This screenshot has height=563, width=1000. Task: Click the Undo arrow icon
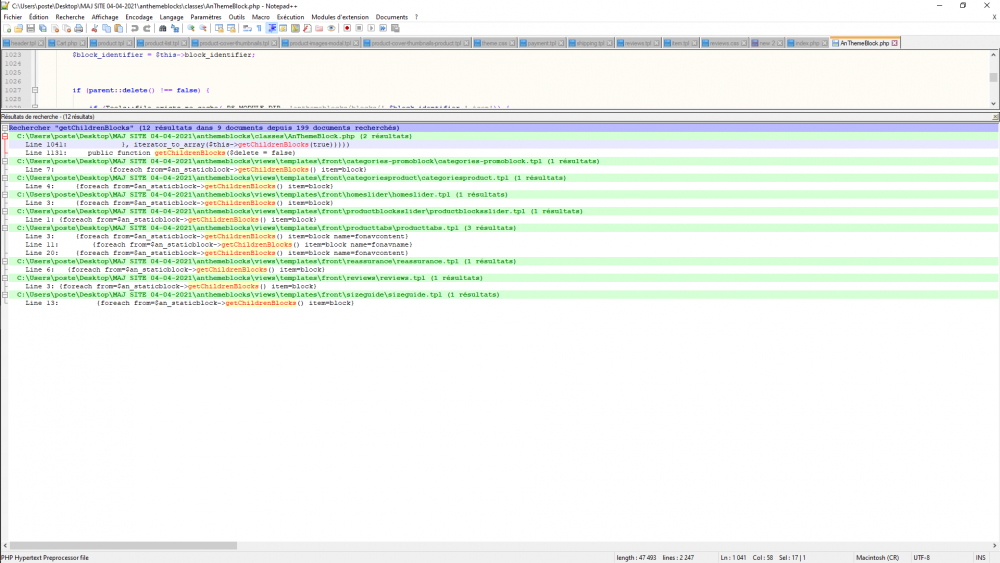[x=135, y=28]
